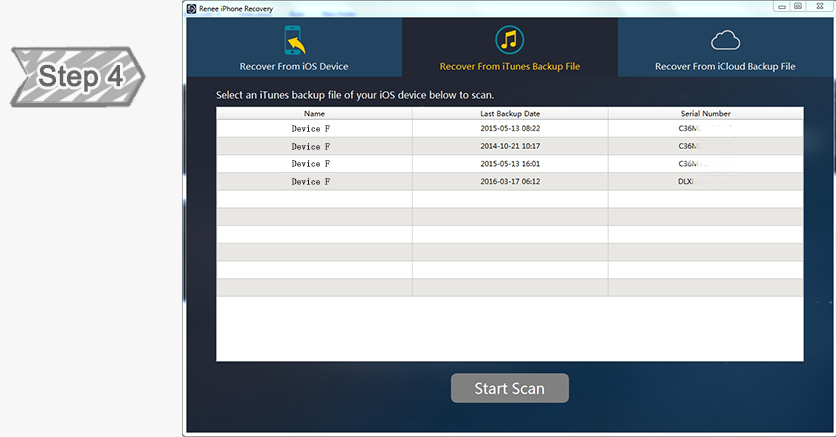Choose backup dated 2015-05-13 16:01
Screen dimensions: 836x437
(509, 164)
